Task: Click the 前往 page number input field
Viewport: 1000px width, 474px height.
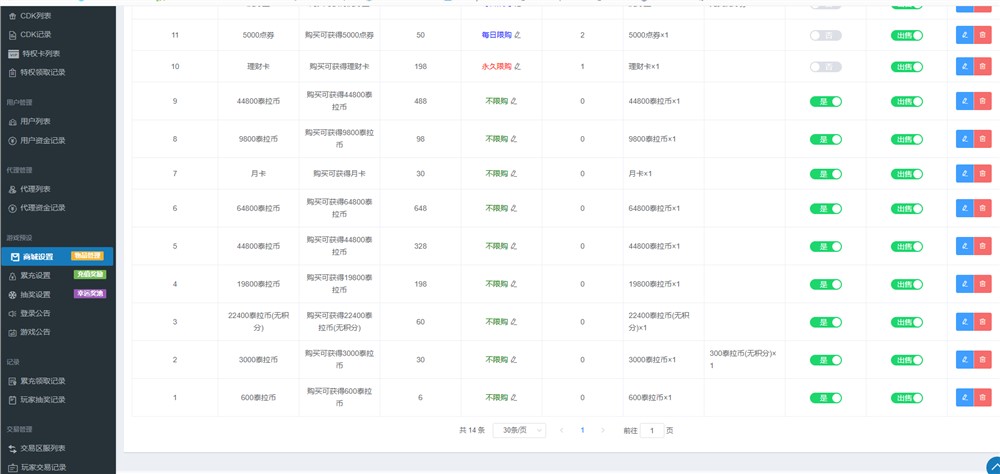Action: pyautogui.click(x=651, y=430)
